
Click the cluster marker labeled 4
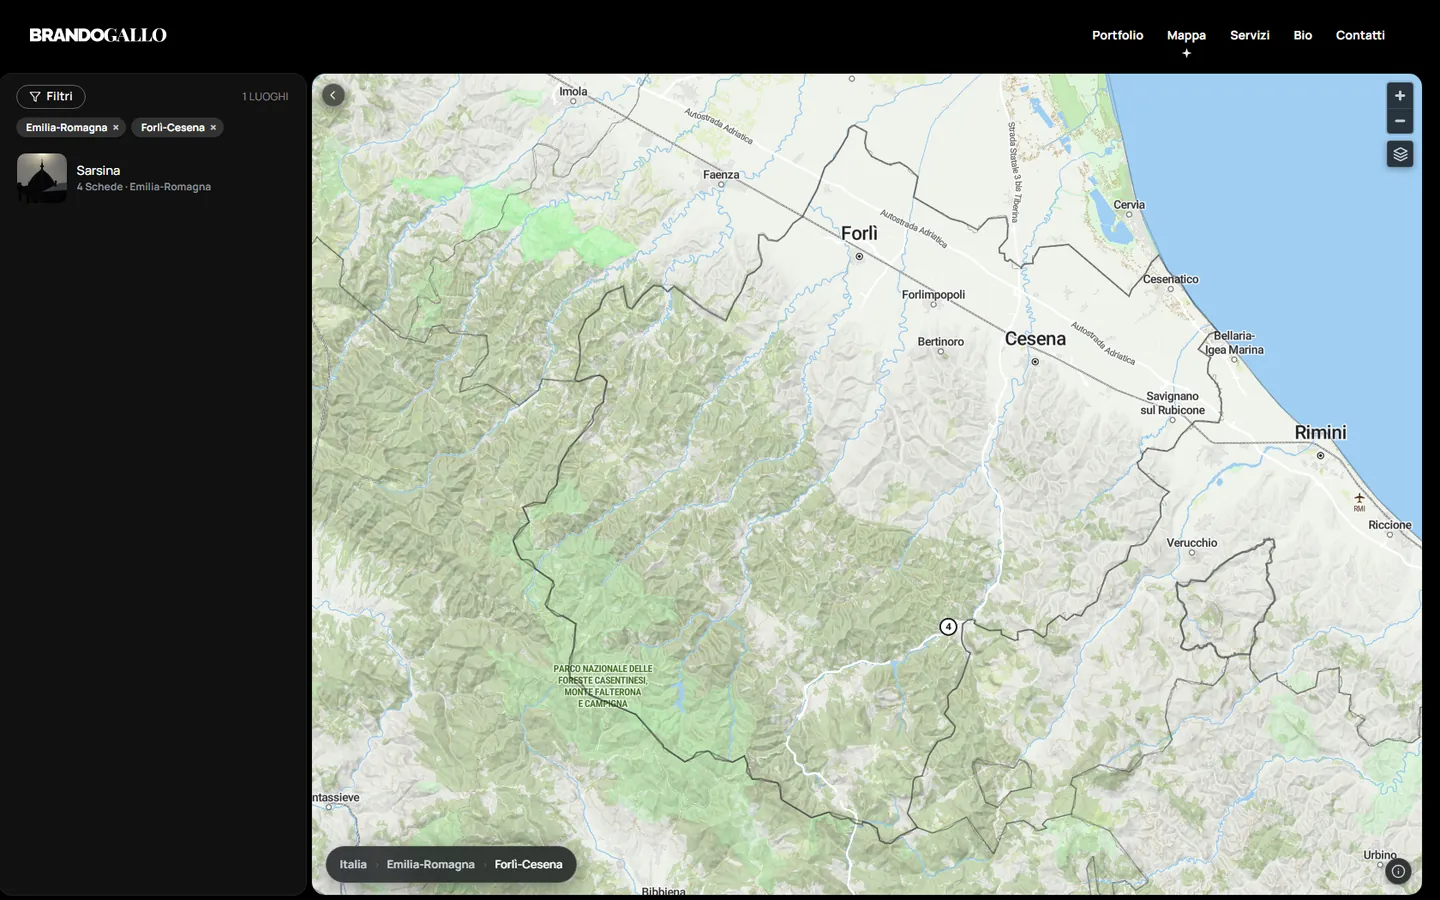(x=948, y=627)
